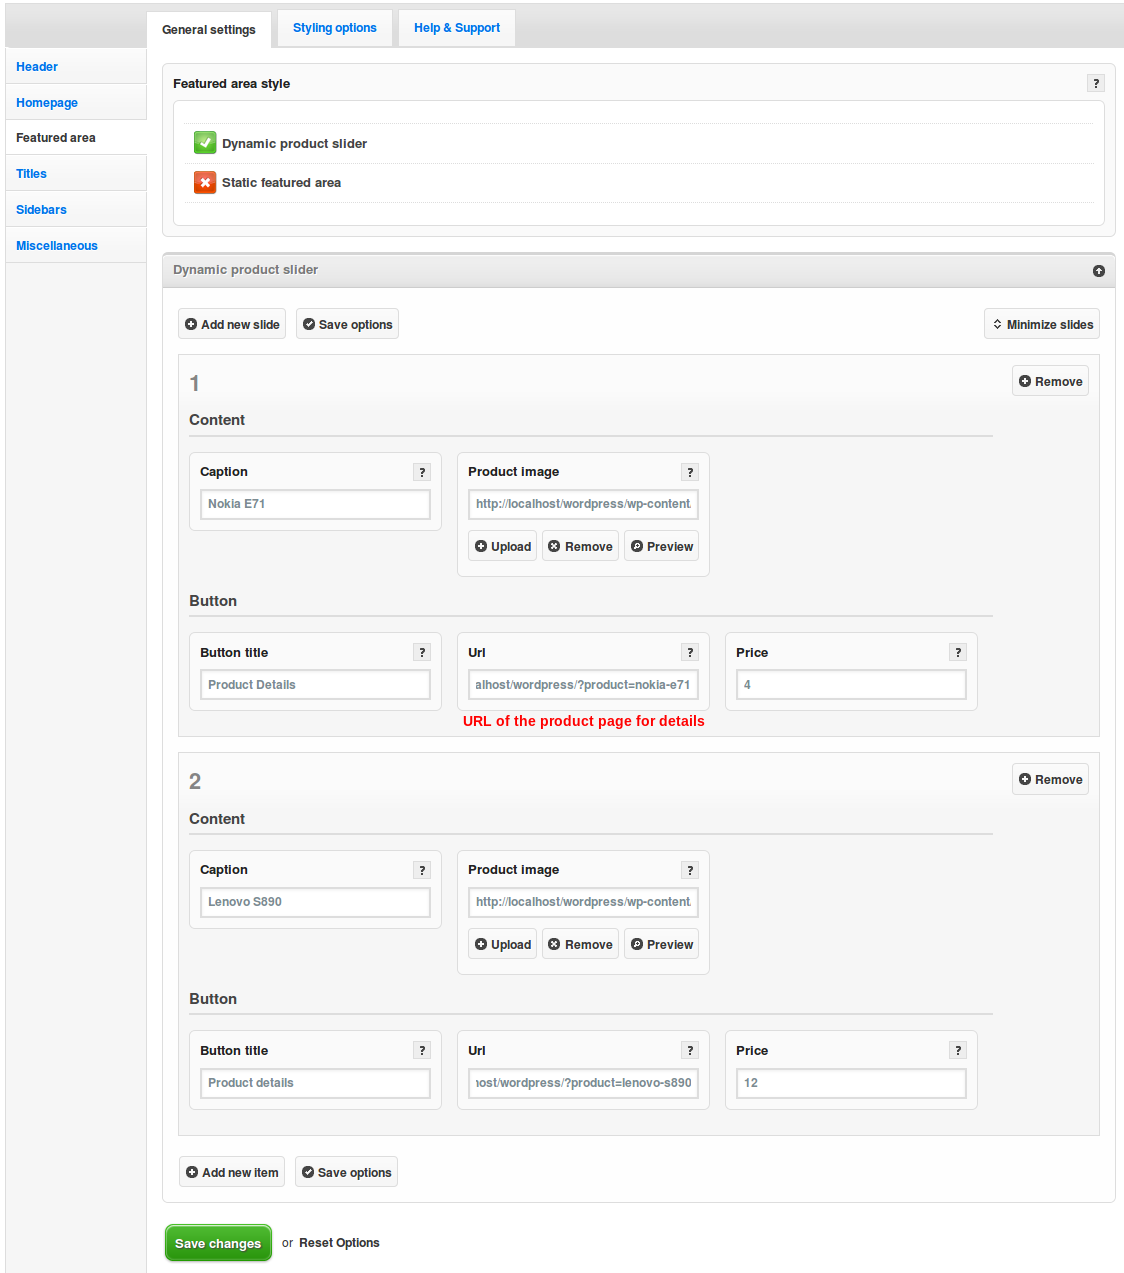Click the Caption help icon in slide 1

click(x=422, y=471)
